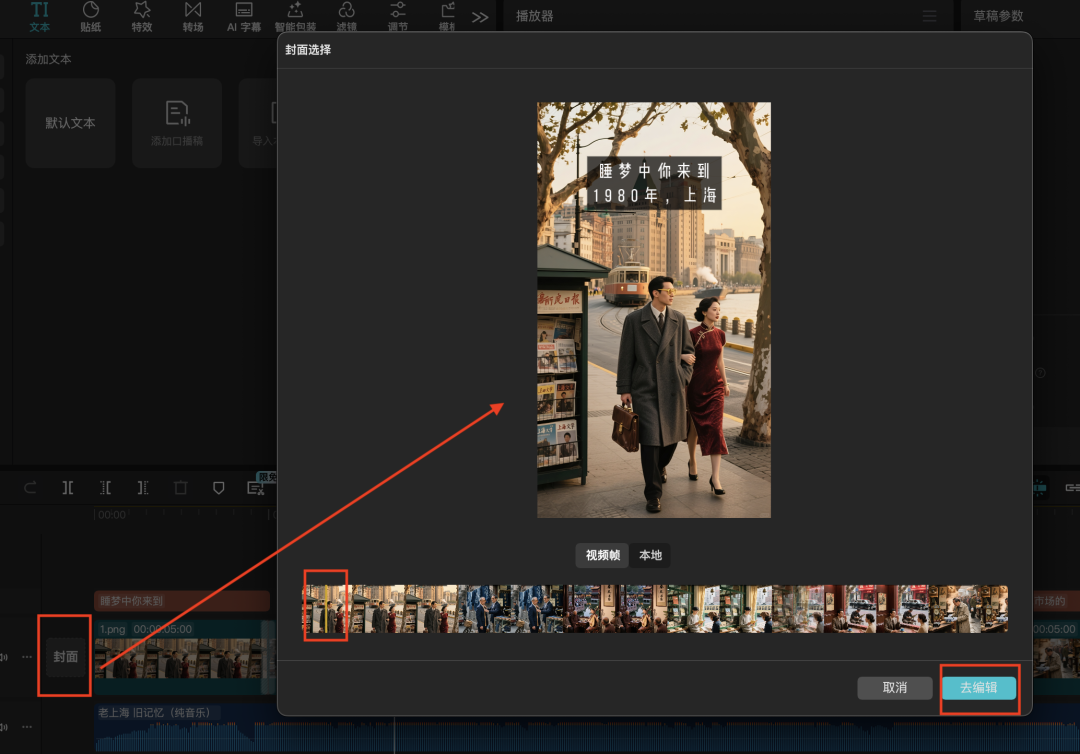Click the delete trash icon in timeline toolbar
The width and height of the screenshot is (1080, 754).
180,488
